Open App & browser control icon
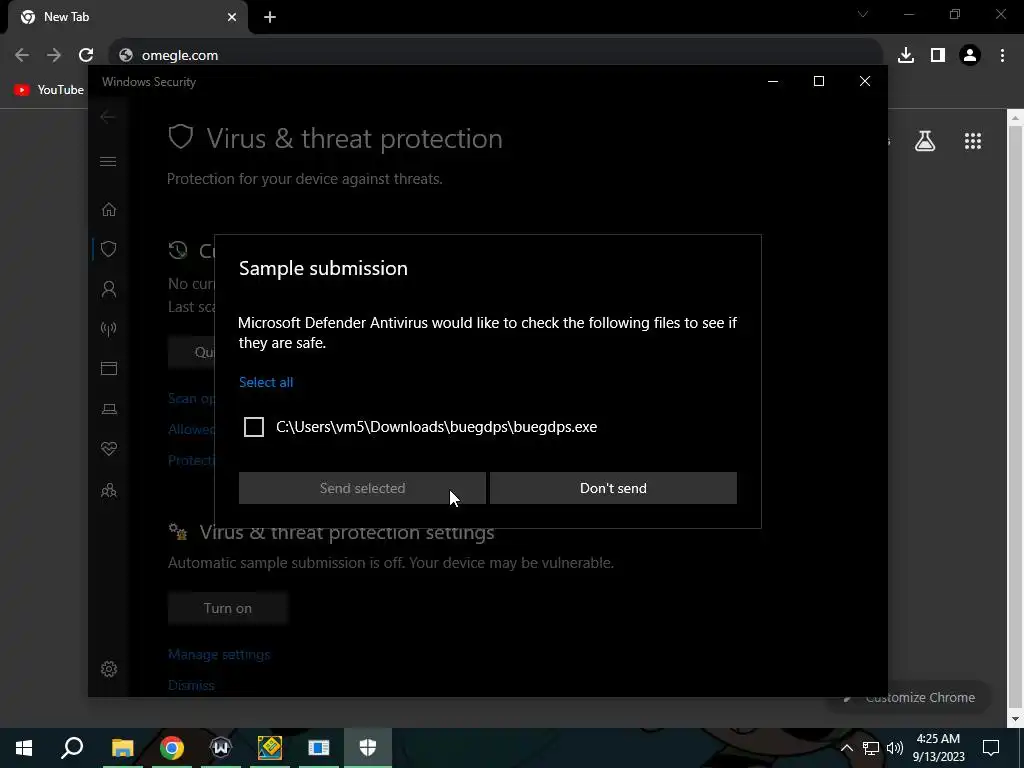This screenshot has width=1024, height=768. (x=109, y=368)
